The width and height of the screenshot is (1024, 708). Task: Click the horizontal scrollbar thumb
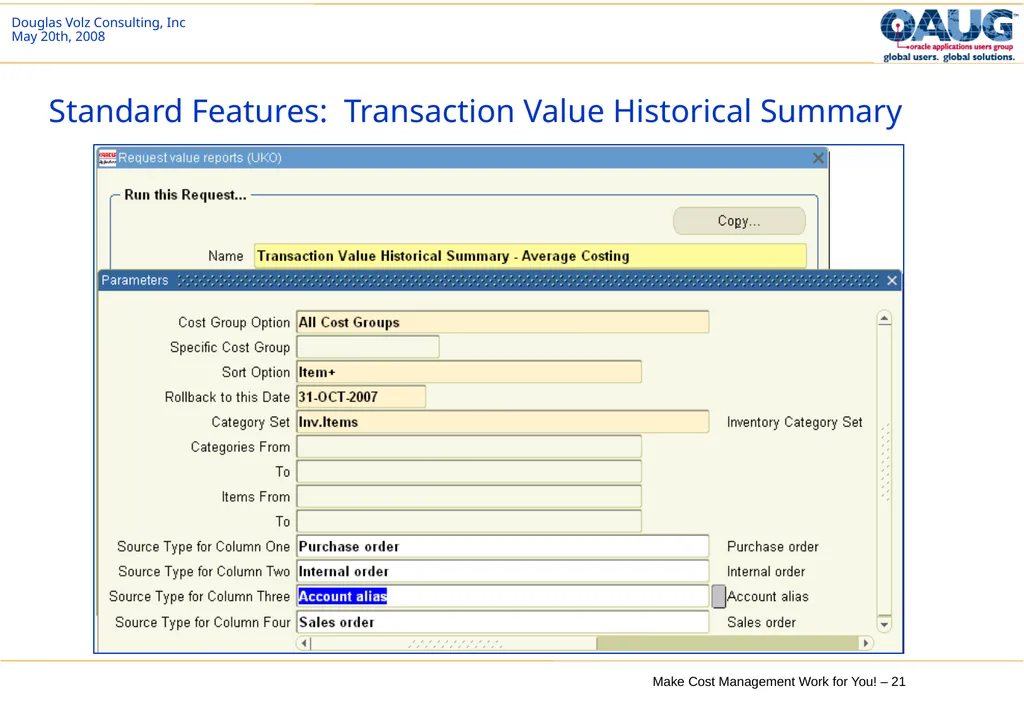click(x=454, y=643)
